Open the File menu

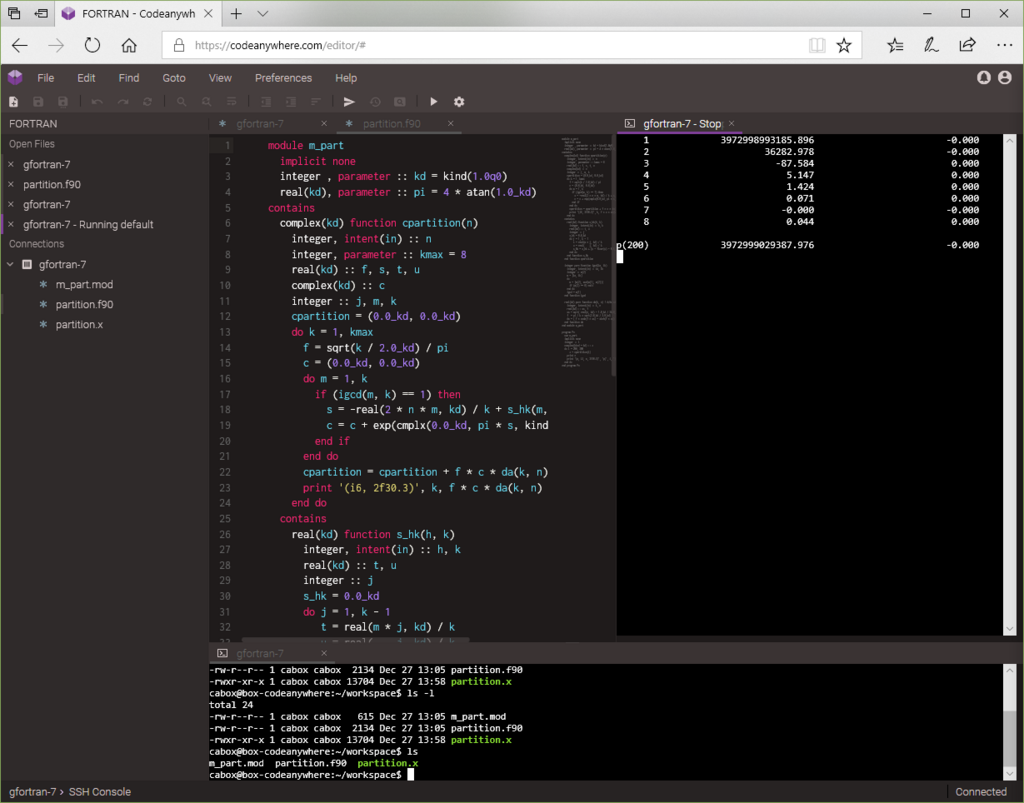pyautogui.click(x=46, y=78)
